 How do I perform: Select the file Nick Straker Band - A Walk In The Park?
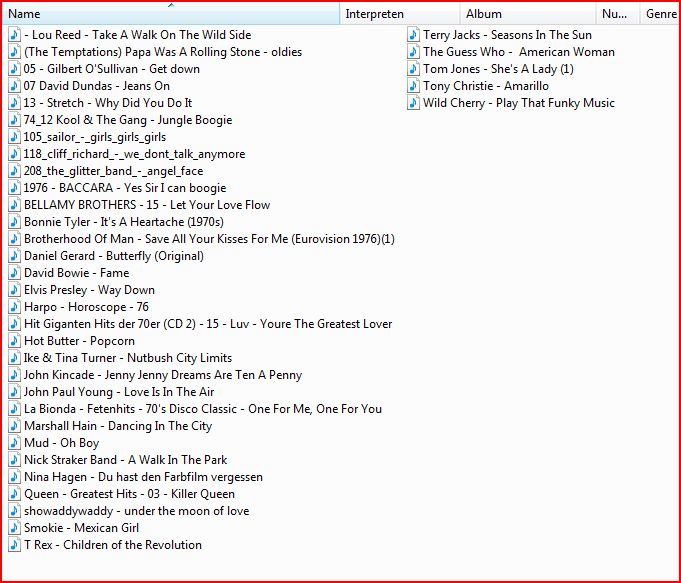coord(118,460)
